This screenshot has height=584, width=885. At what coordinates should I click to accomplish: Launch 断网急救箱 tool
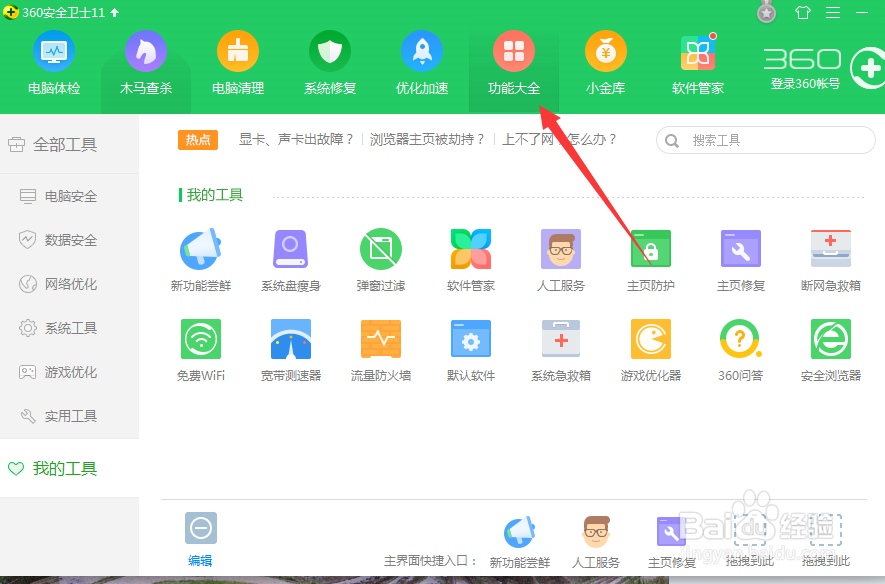click(831, 260)
